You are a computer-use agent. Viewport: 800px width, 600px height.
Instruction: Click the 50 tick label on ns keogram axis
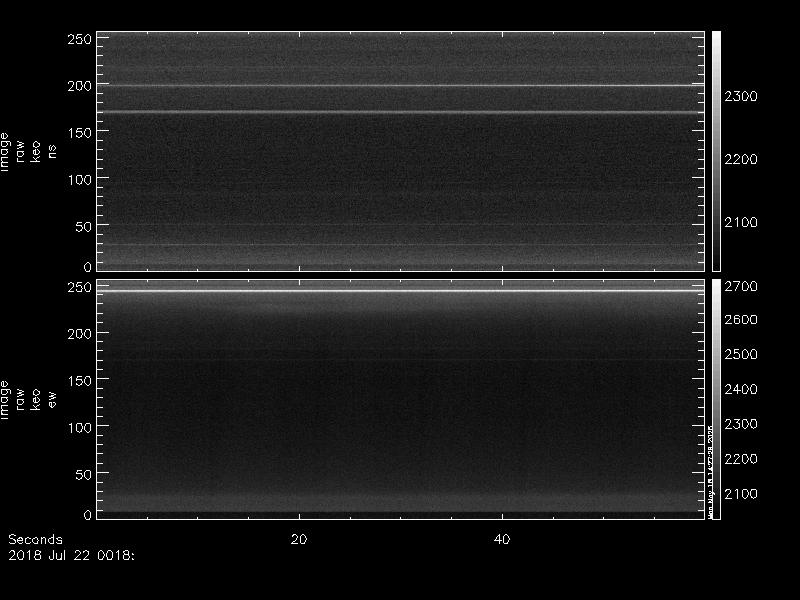pyautogui.click(x=83, y=227)
